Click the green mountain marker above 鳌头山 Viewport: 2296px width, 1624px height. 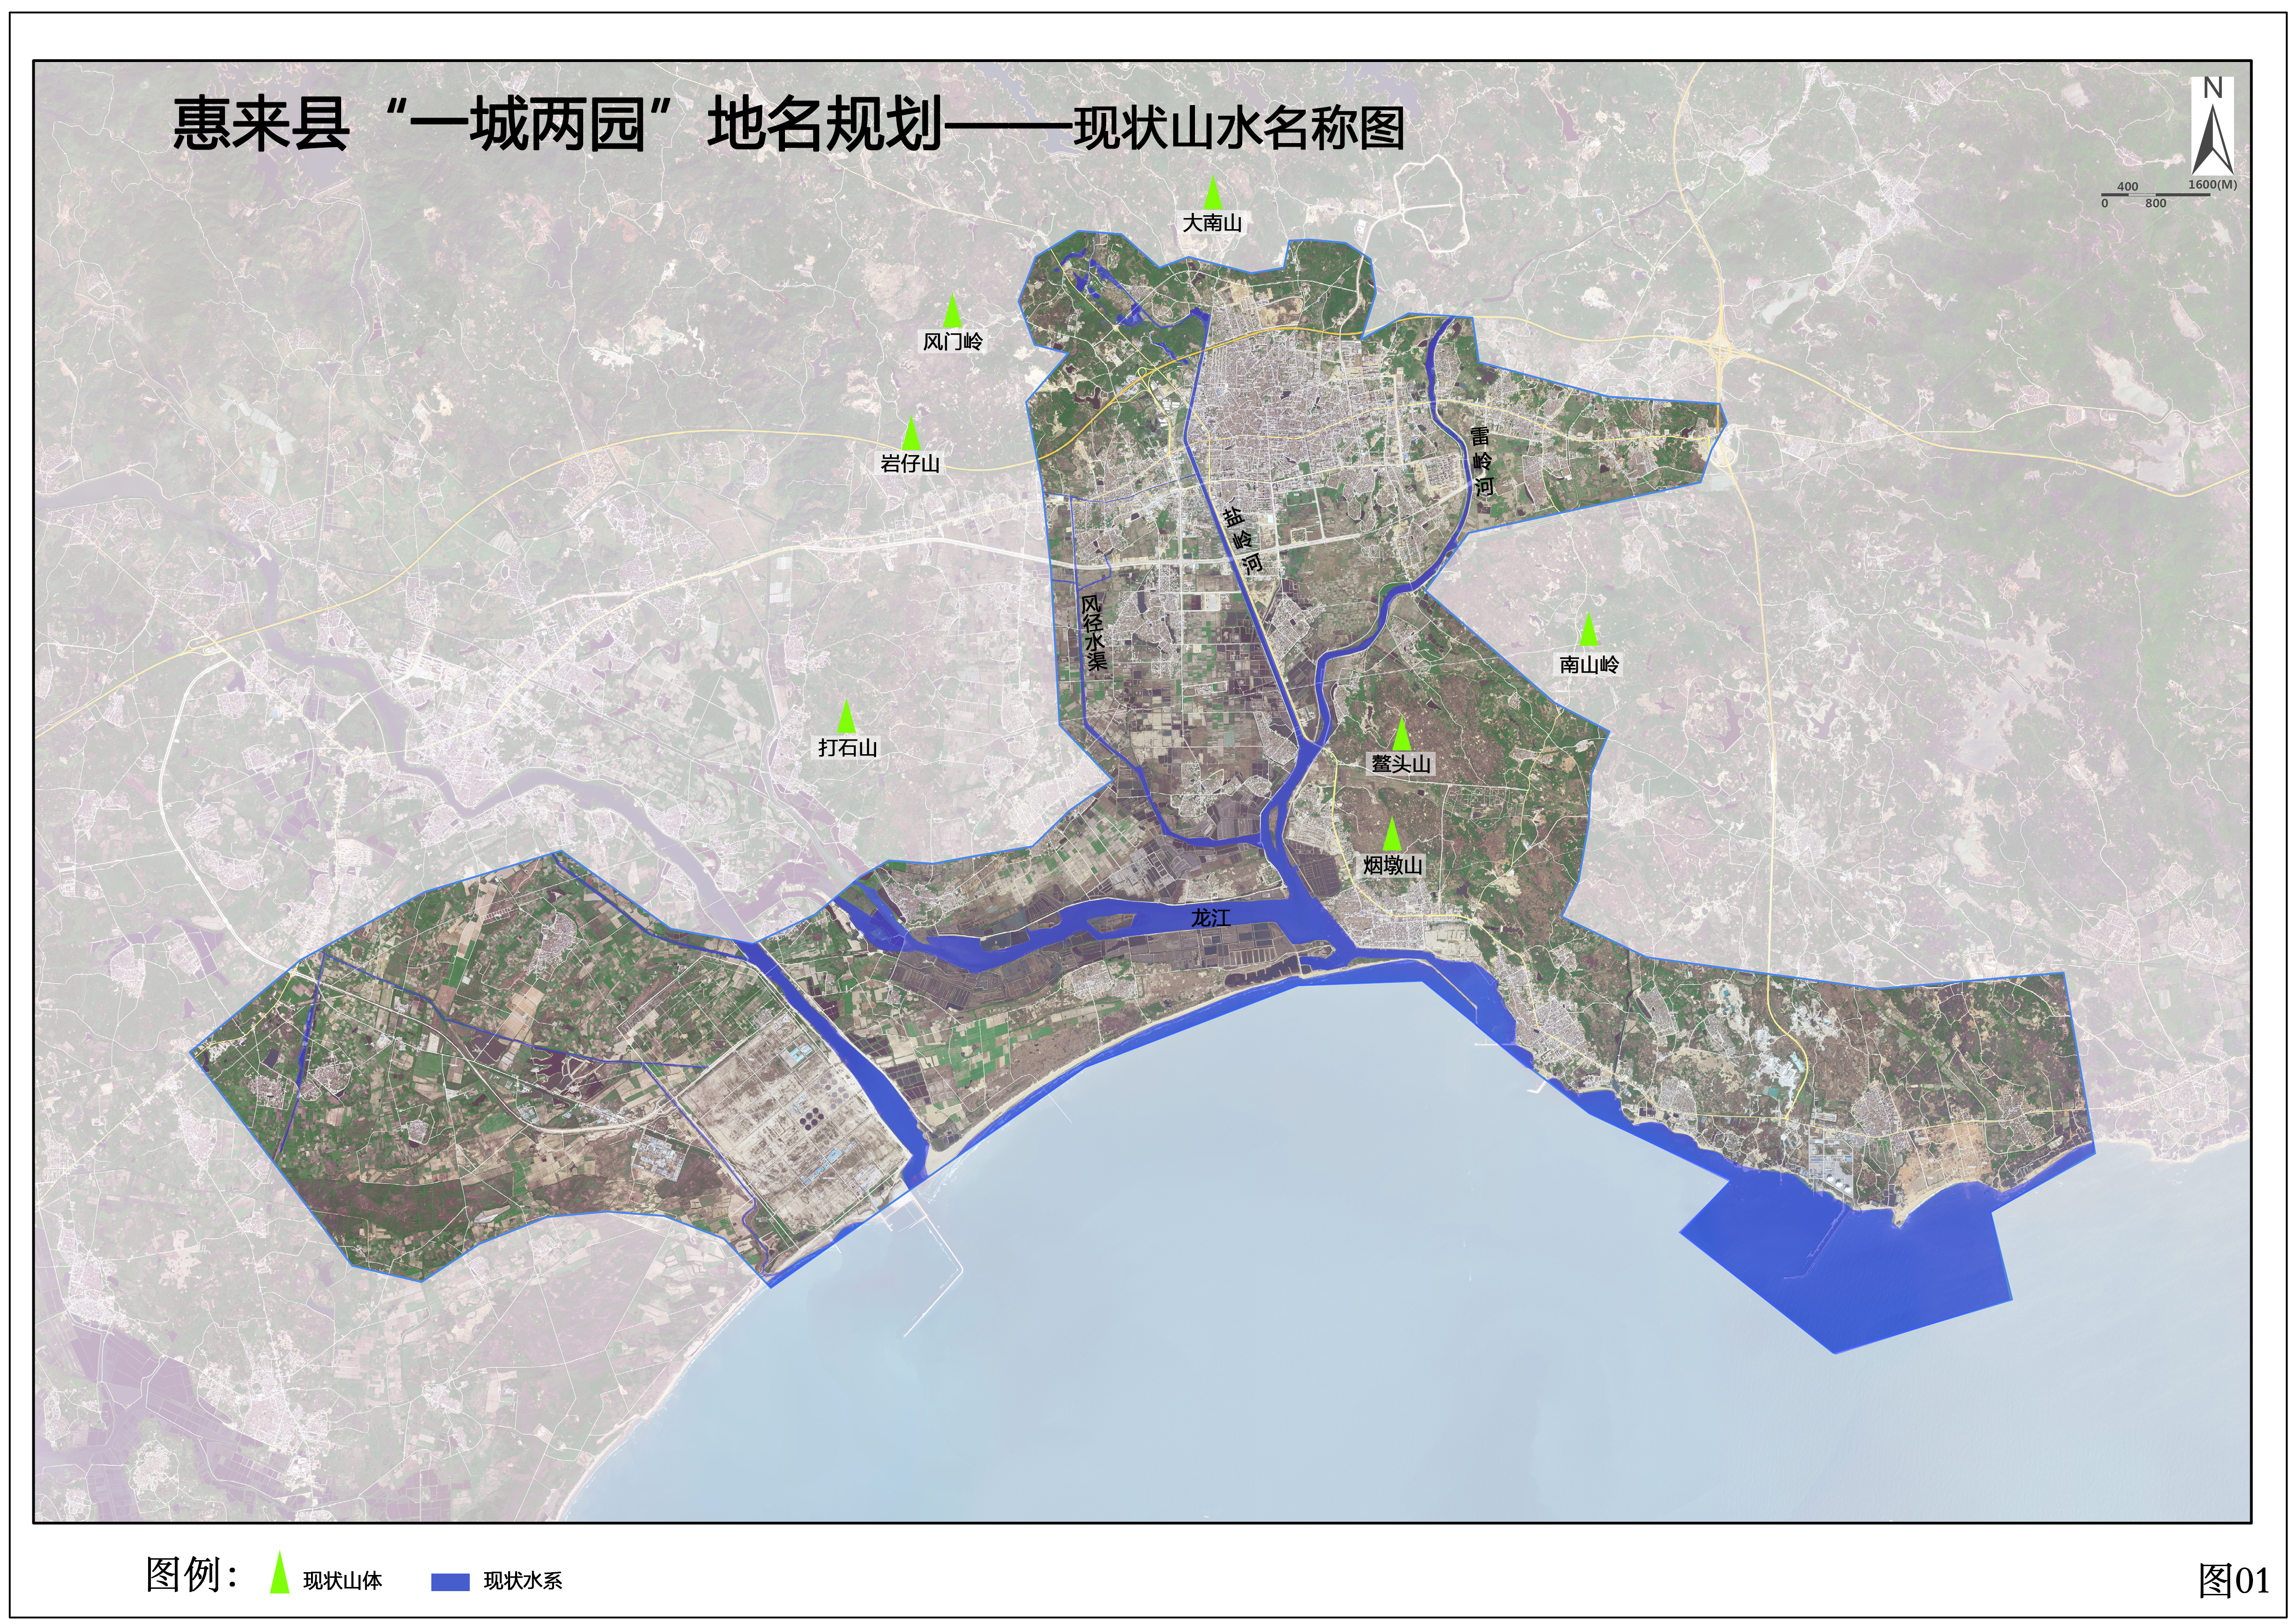point(1402,734)
